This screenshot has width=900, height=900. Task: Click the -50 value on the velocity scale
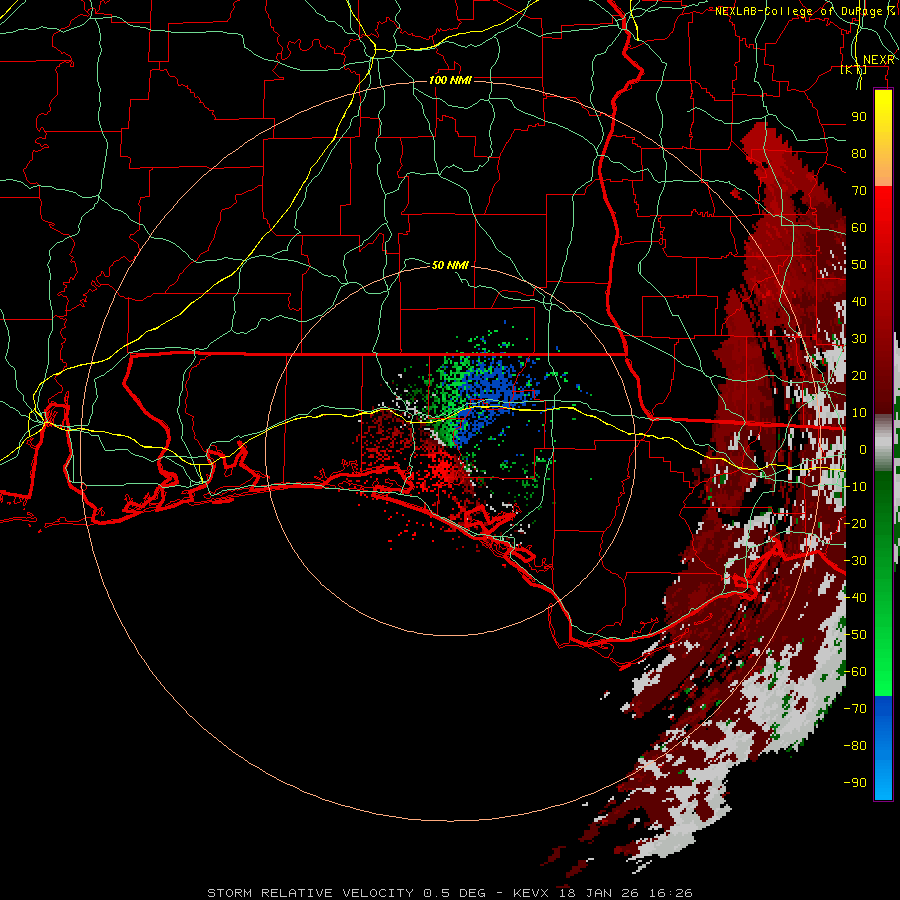point(855,634)
